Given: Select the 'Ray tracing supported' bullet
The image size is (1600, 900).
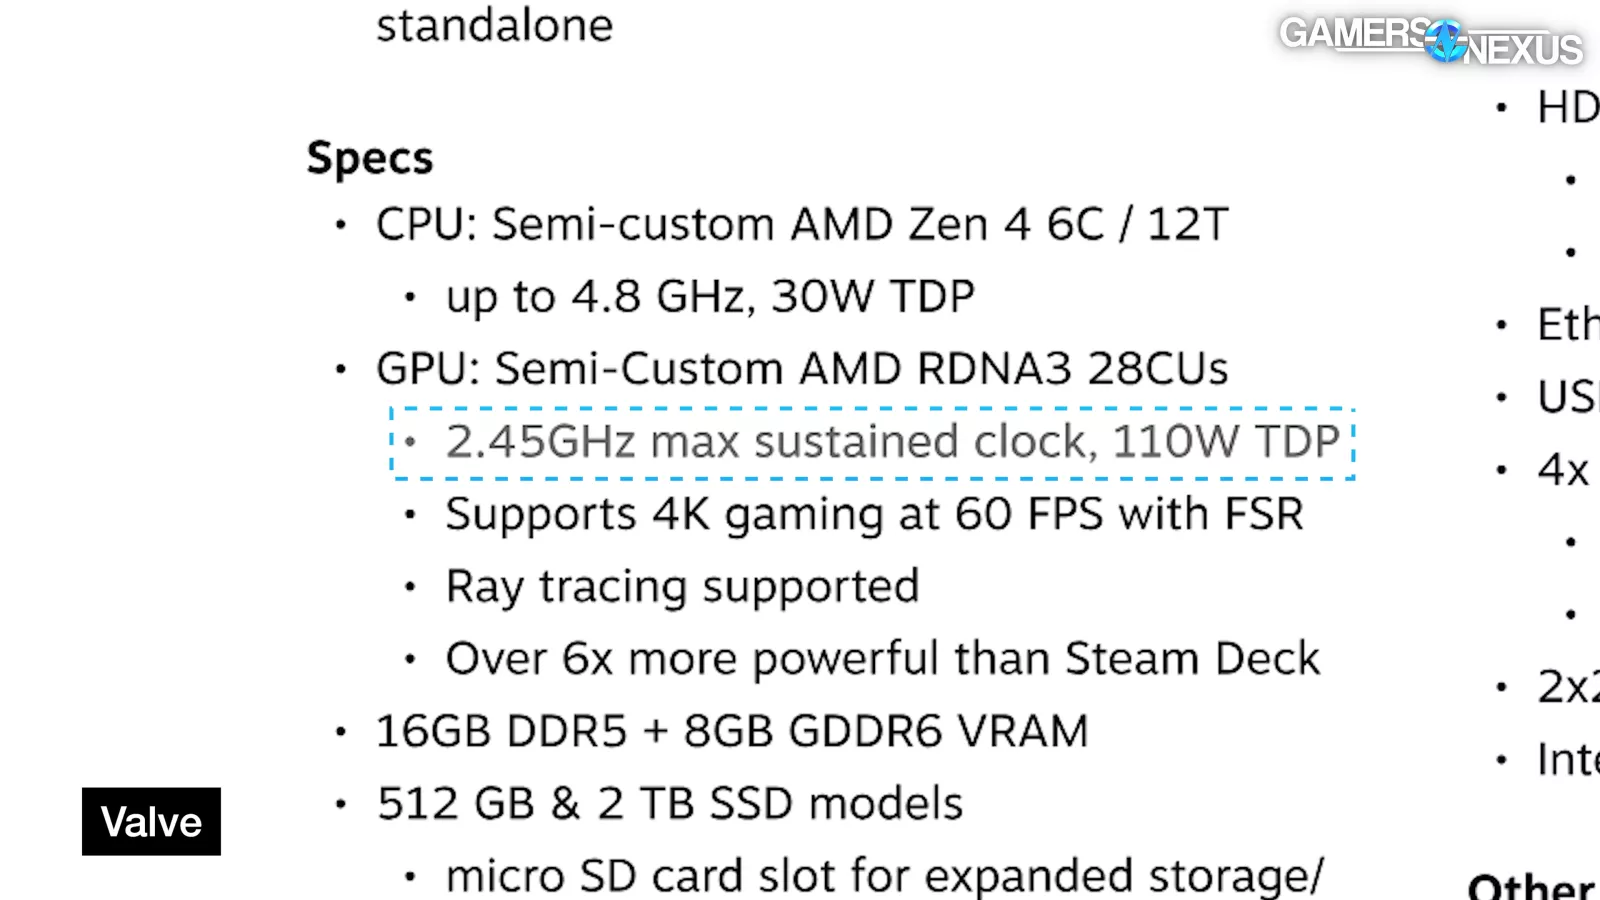Looking at the screenshot, I should point(682,586).
